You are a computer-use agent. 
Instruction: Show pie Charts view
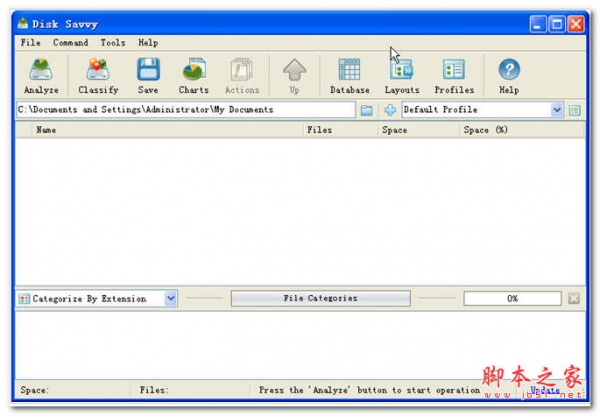194,76
